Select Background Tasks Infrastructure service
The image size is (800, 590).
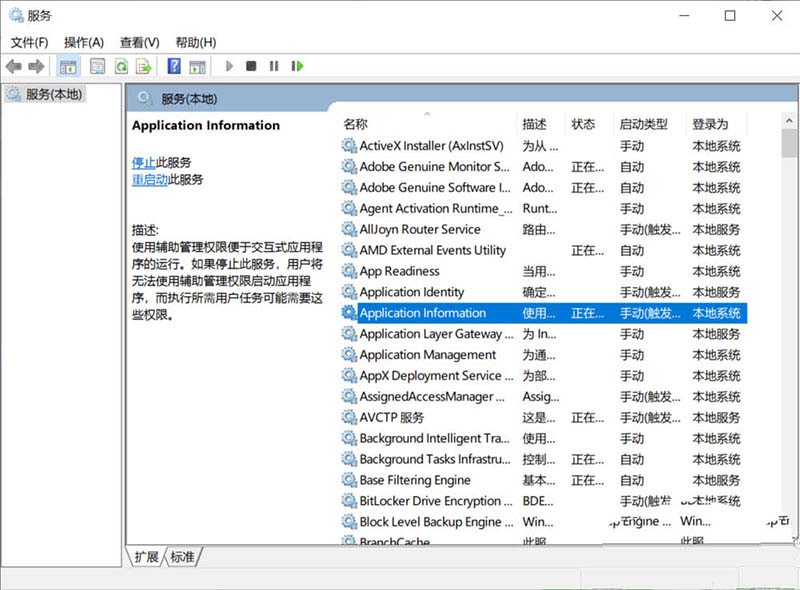click(x=544, y=460)
